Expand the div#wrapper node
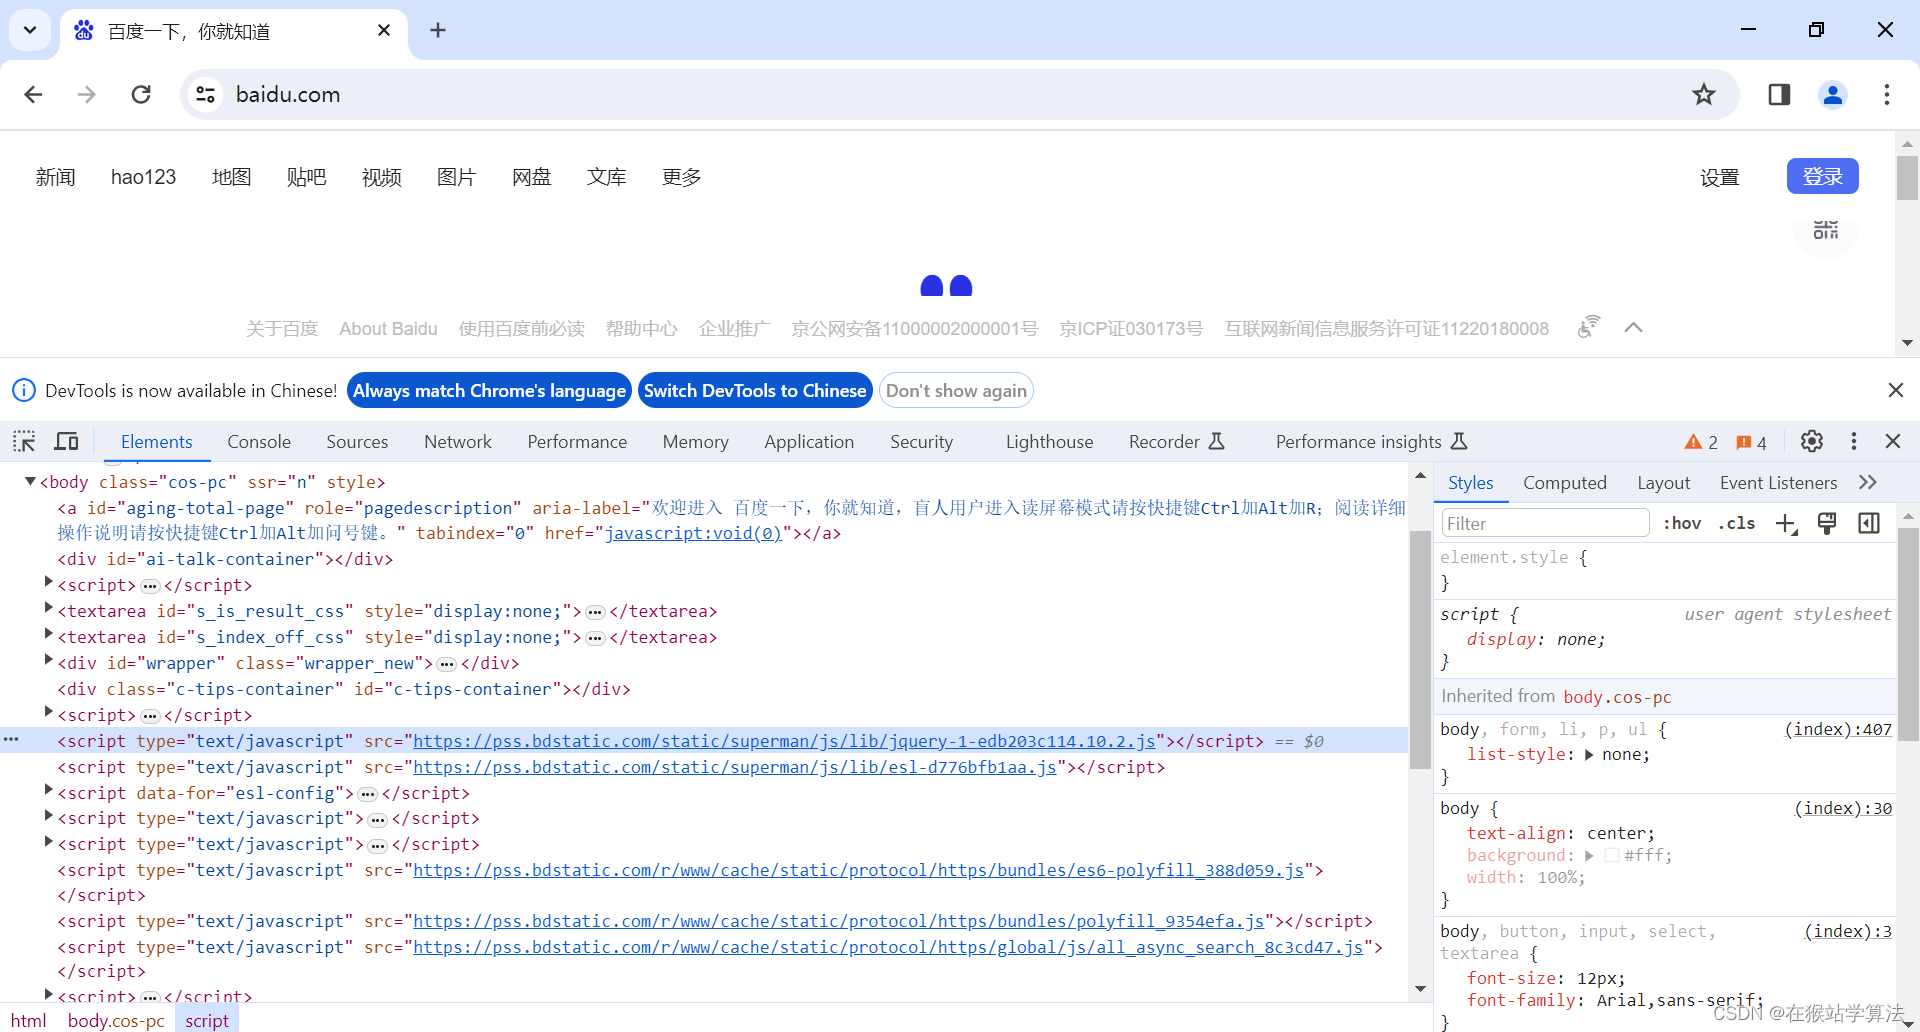The image size is (1920, 1032). (x=48, y=658)
